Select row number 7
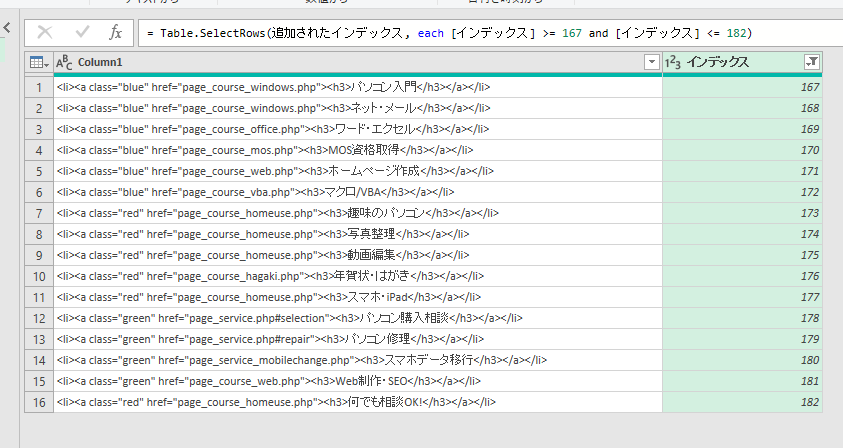The width and height of the screenshot is (843, 448). click(x=39, y=213)
